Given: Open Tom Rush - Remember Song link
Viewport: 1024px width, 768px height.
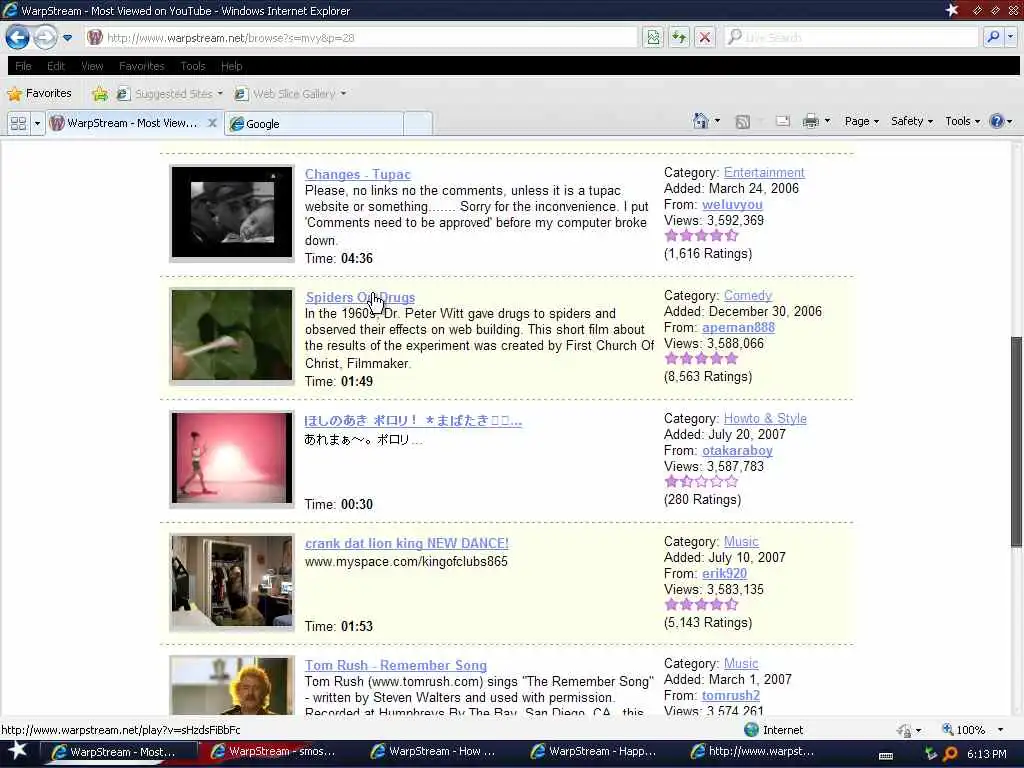Looking at the screenshot, I should click(x=396, y=665).
